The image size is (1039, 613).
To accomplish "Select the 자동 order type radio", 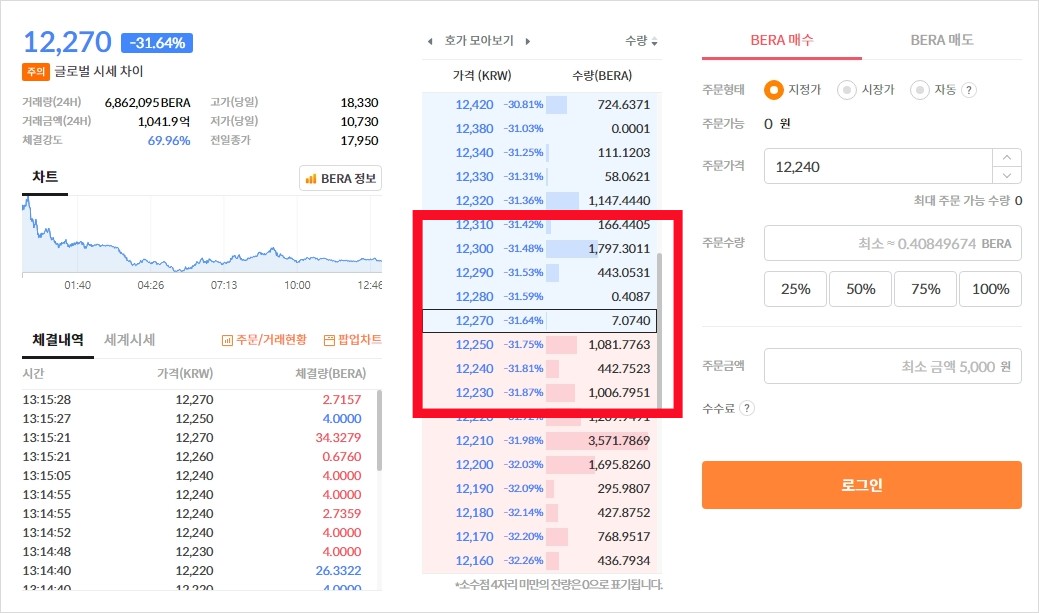I will click(920, 90).
